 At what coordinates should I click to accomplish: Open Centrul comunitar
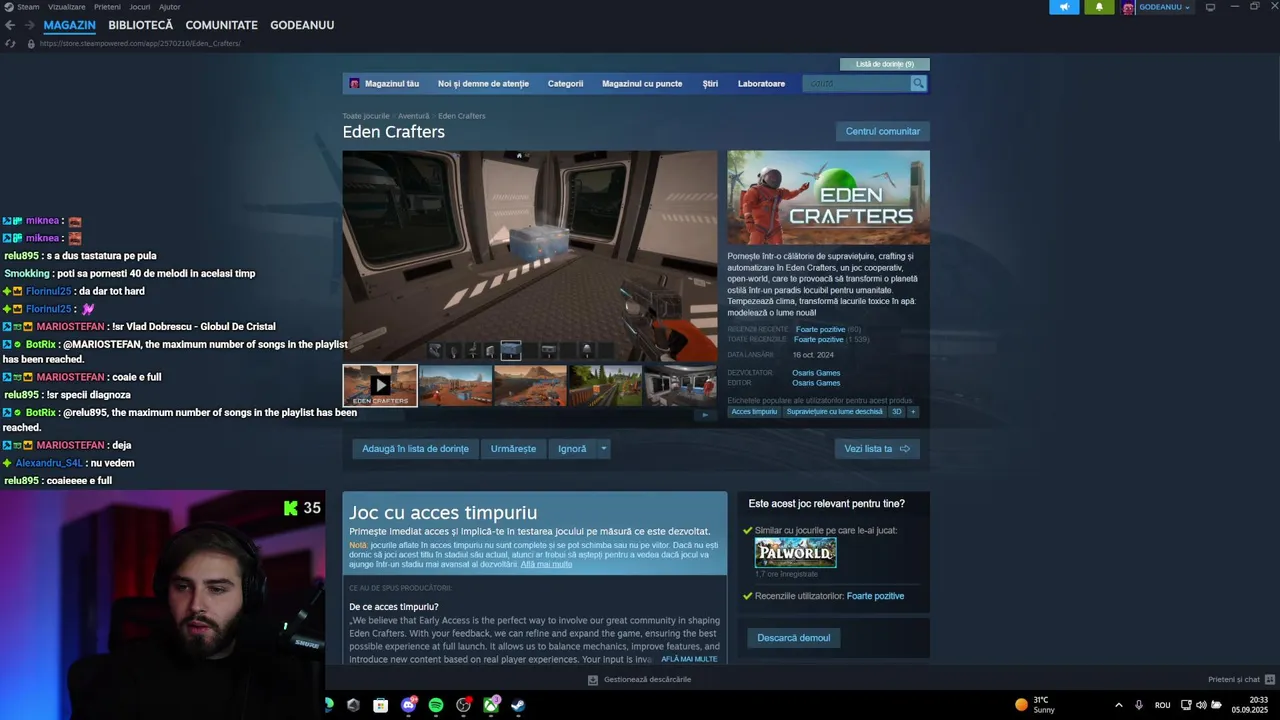pos(882,131)
